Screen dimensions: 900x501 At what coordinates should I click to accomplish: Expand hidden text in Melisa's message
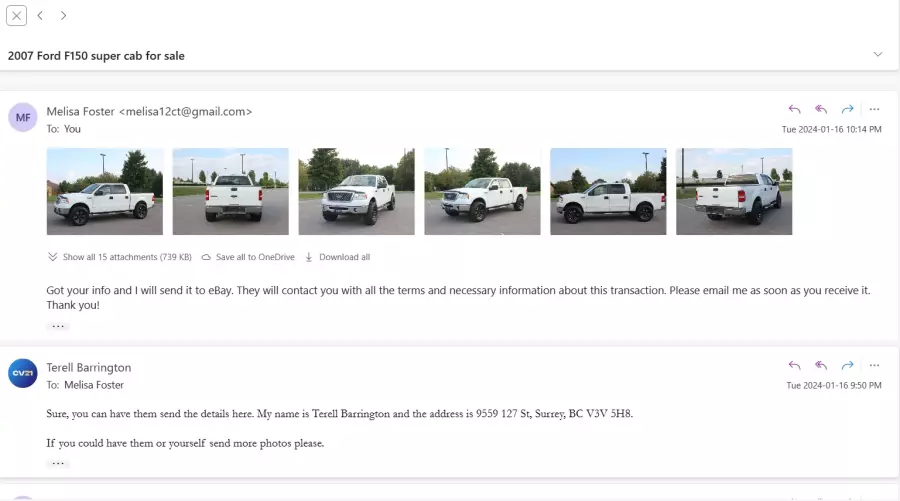(x=58, y=326)
